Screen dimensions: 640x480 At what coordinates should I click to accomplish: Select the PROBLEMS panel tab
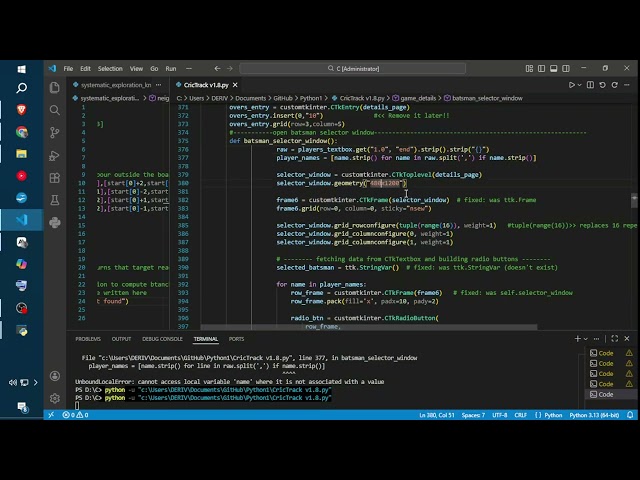pyautogui.click(x=88, y=339)
